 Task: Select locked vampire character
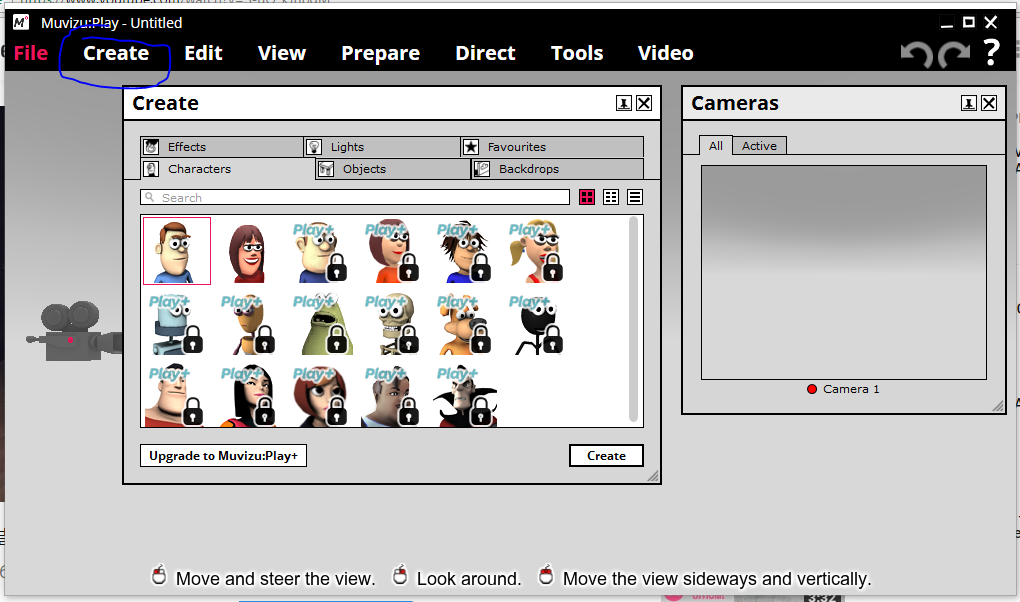point(465,396)
